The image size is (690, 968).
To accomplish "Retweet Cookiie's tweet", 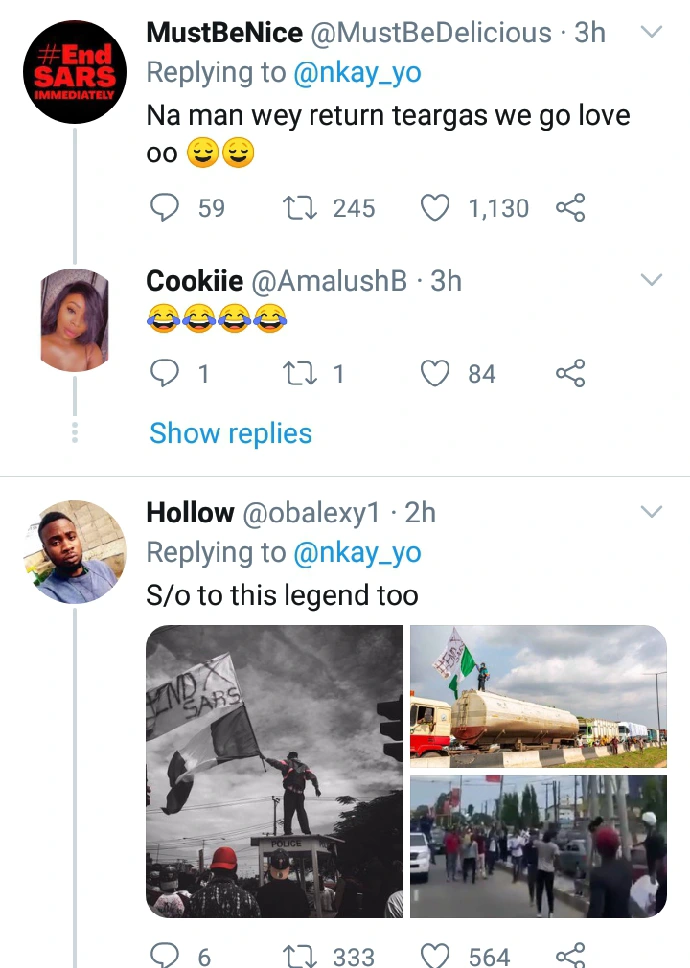I will 297,374.
